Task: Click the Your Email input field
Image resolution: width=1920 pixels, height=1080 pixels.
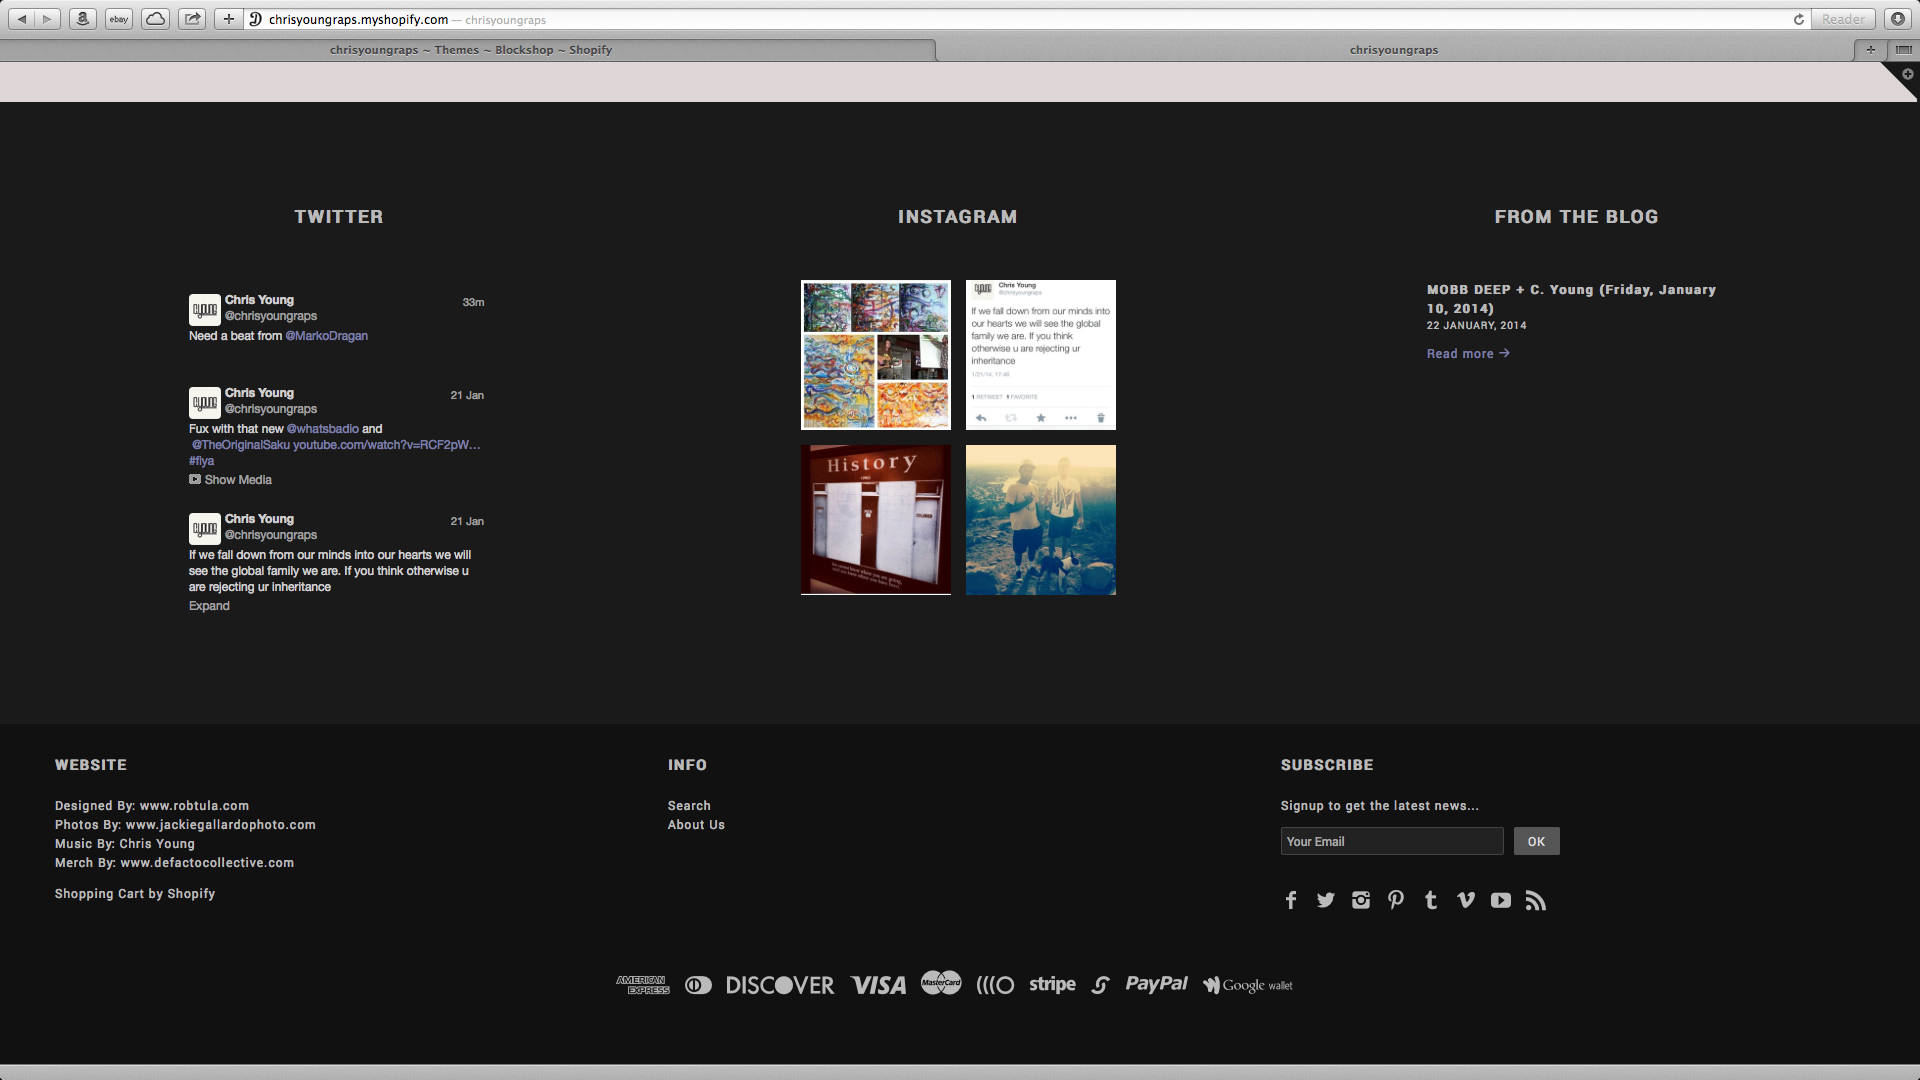Action: (1391, 842)
